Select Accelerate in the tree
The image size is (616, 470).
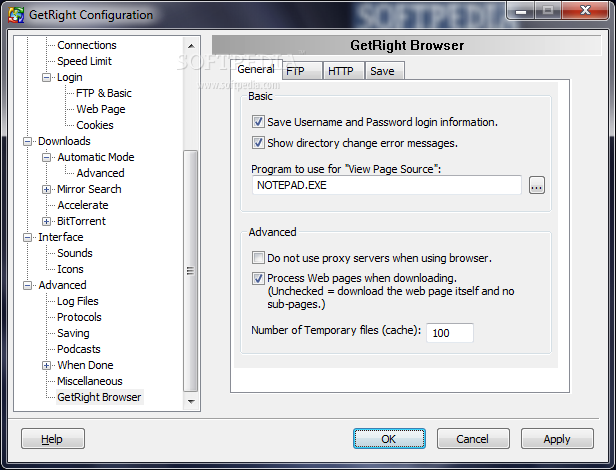point(83,205)
